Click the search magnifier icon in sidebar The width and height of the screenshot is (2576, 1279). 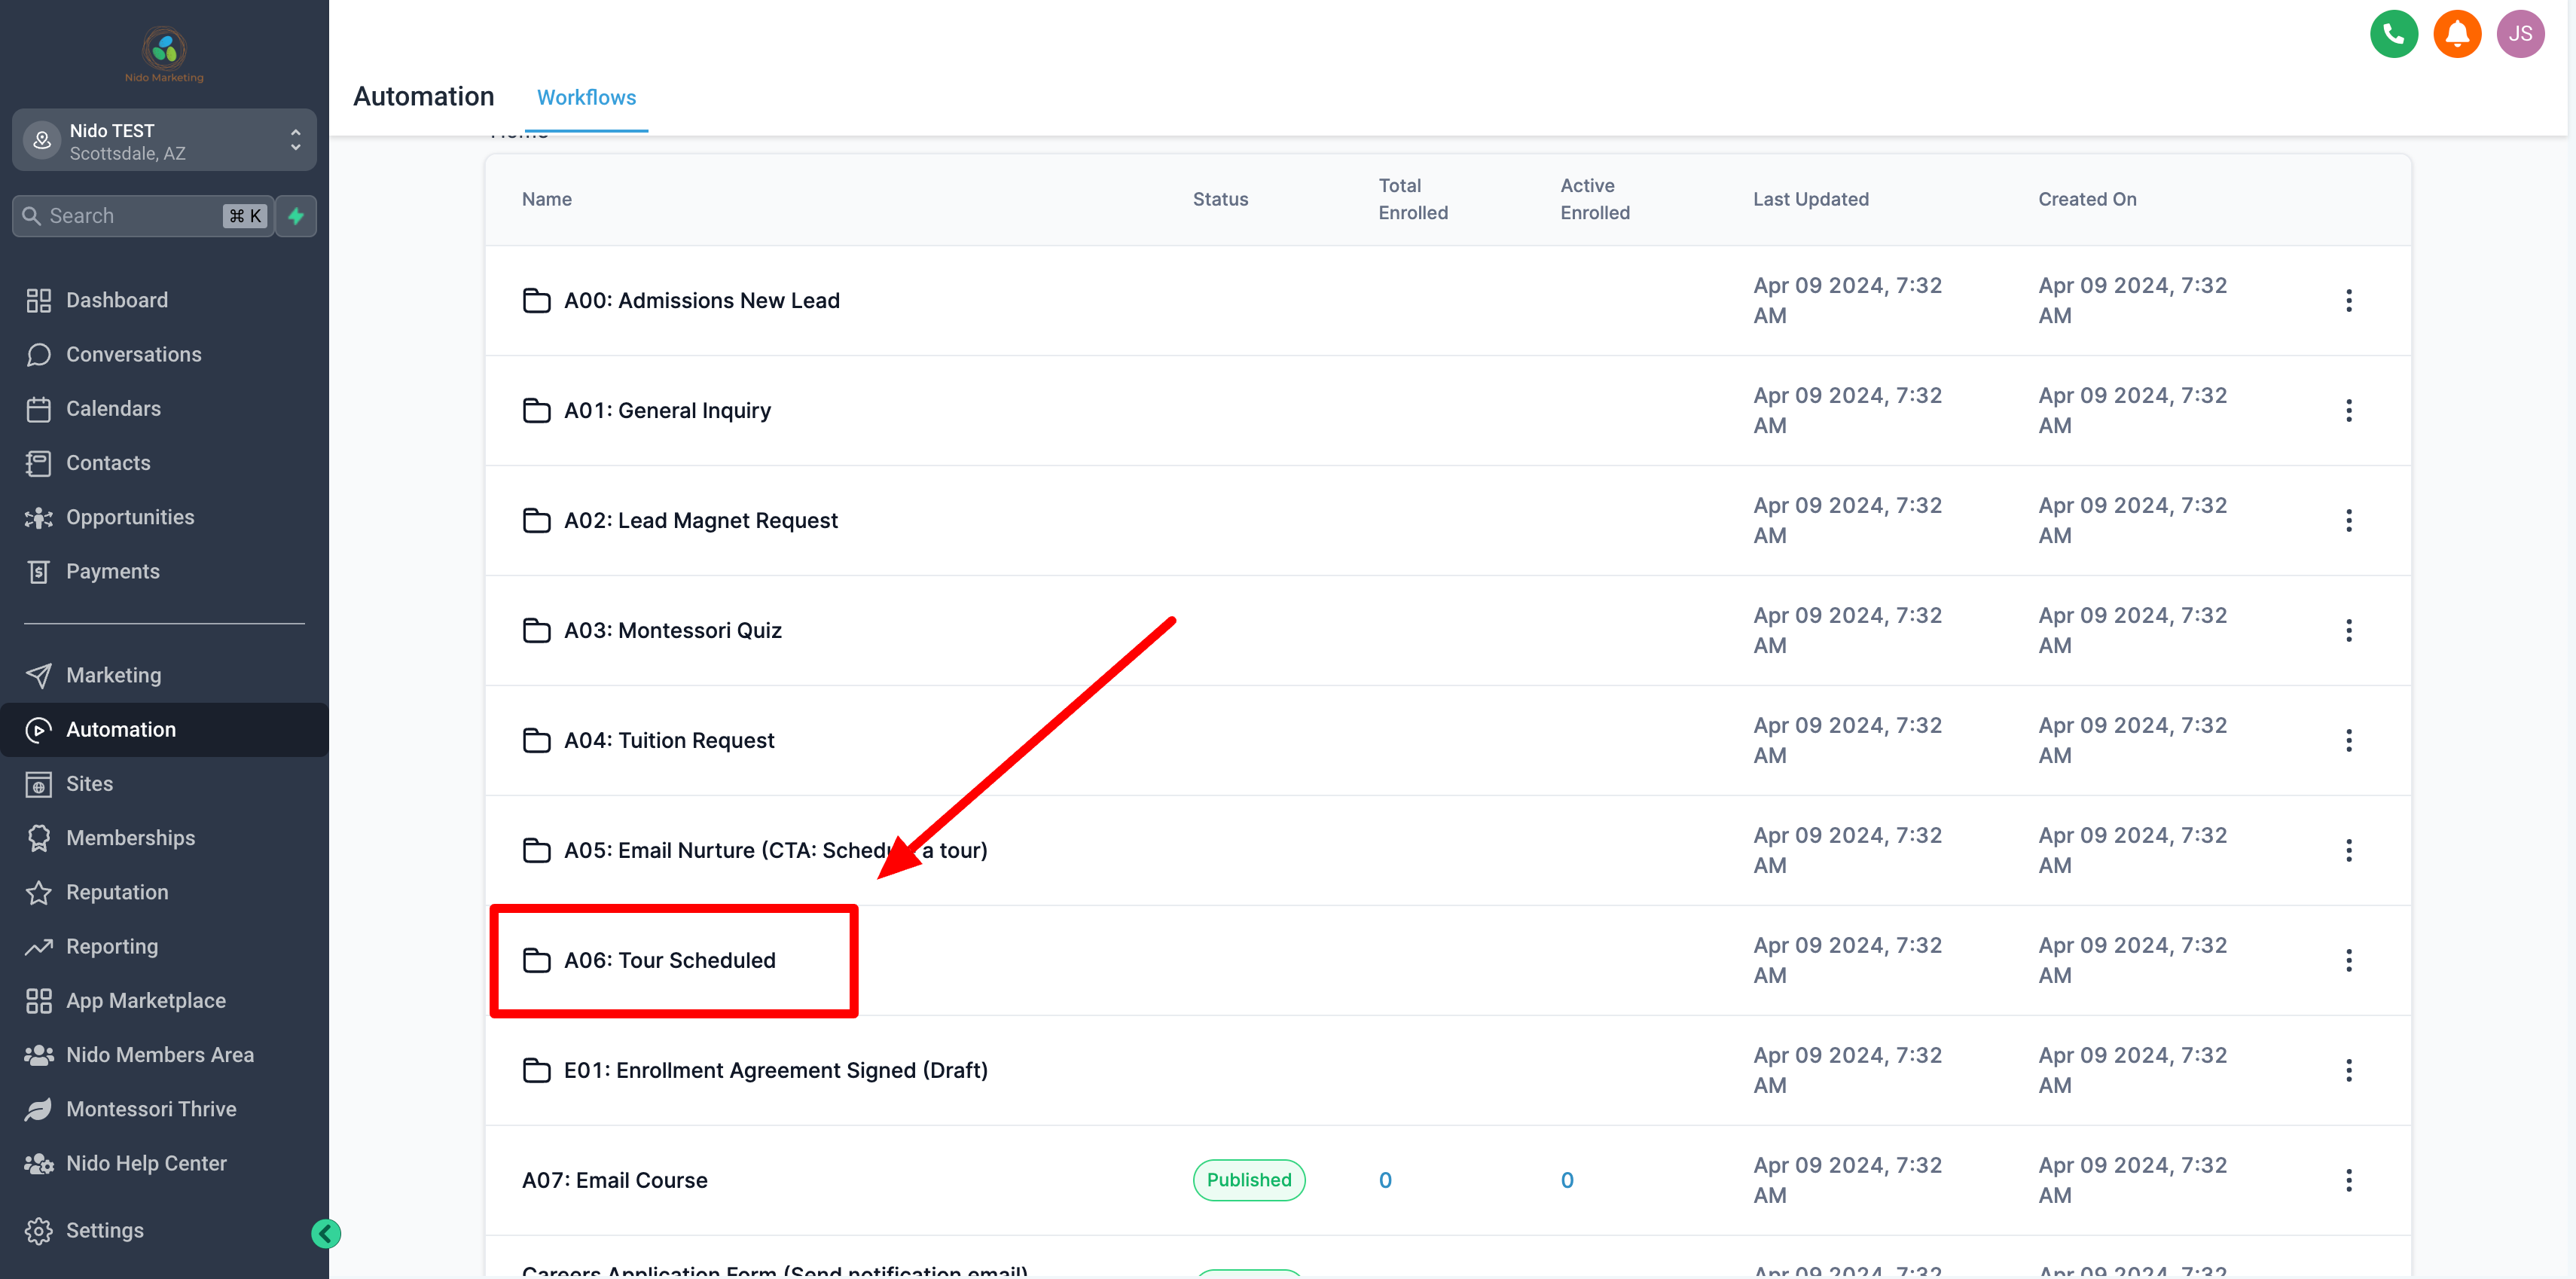tap(31, 216)
